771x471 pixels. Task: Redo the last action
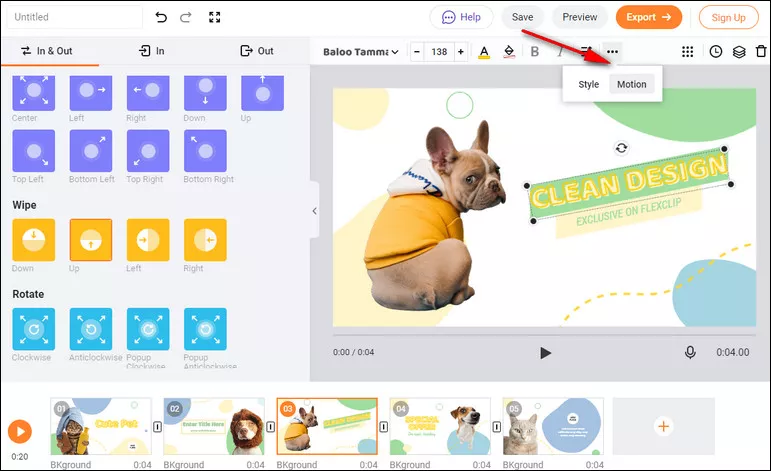186,17
